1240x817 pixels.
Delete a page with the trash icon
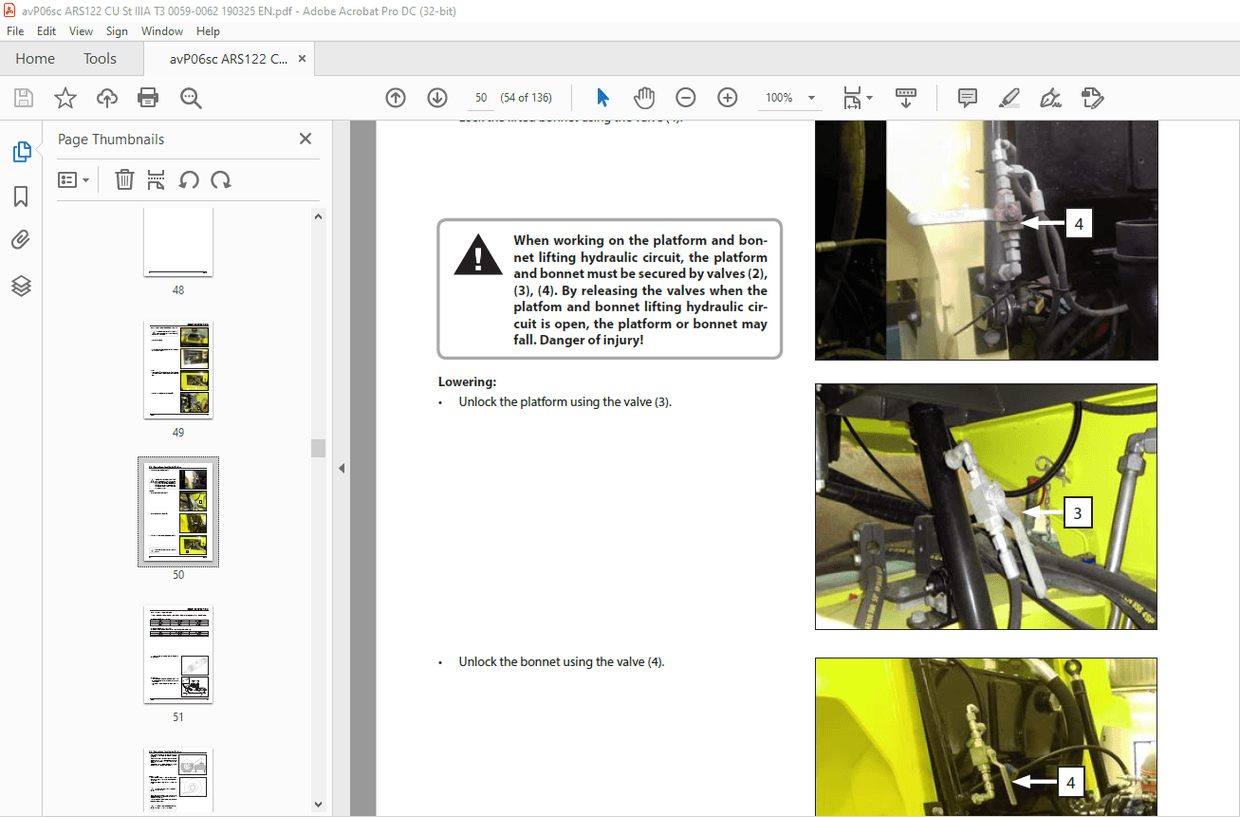pyautogui.click(x=124, y=179)
